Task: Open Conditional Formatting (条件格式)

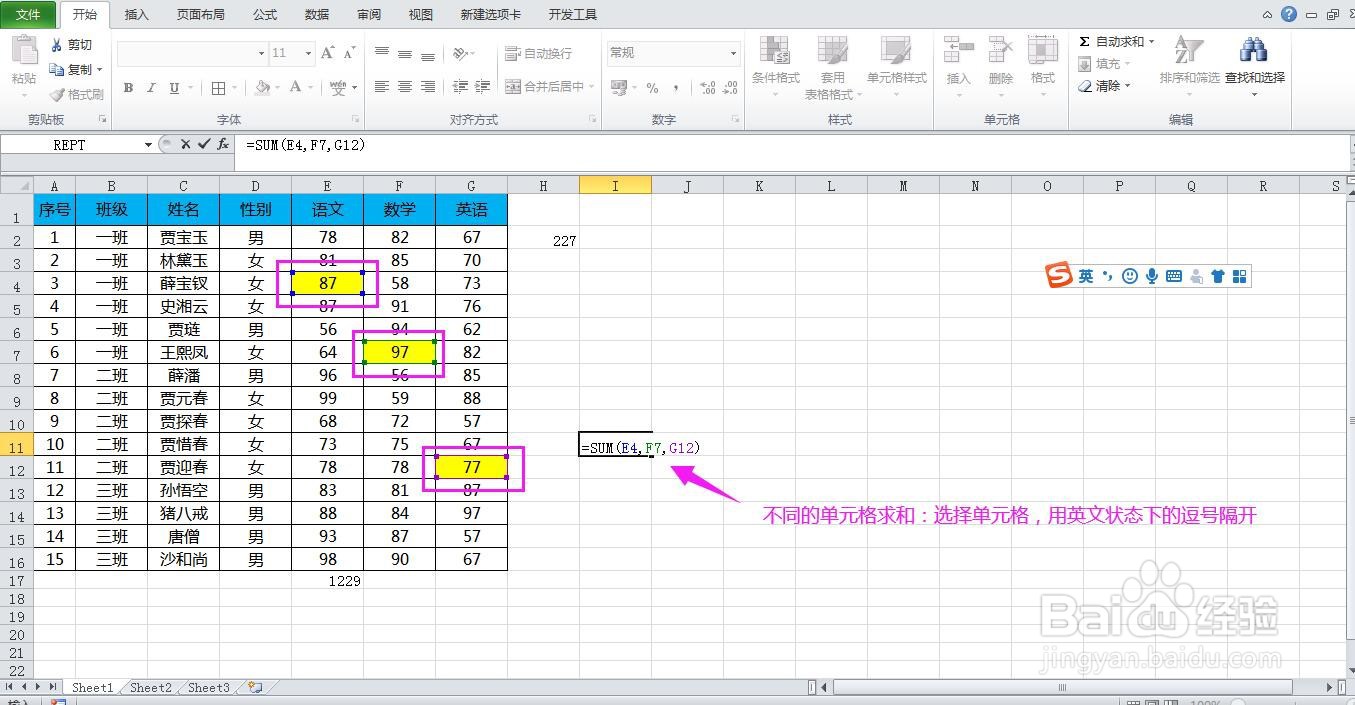Action: pyautogui.click(x=775, y=66)
